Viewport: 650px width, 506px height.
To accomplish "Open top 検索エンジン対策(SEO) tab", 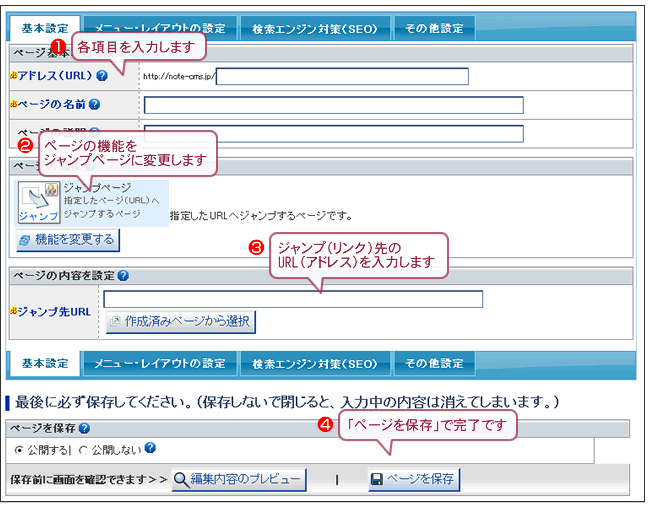I will pyautogui.click(x=315, y=29).
